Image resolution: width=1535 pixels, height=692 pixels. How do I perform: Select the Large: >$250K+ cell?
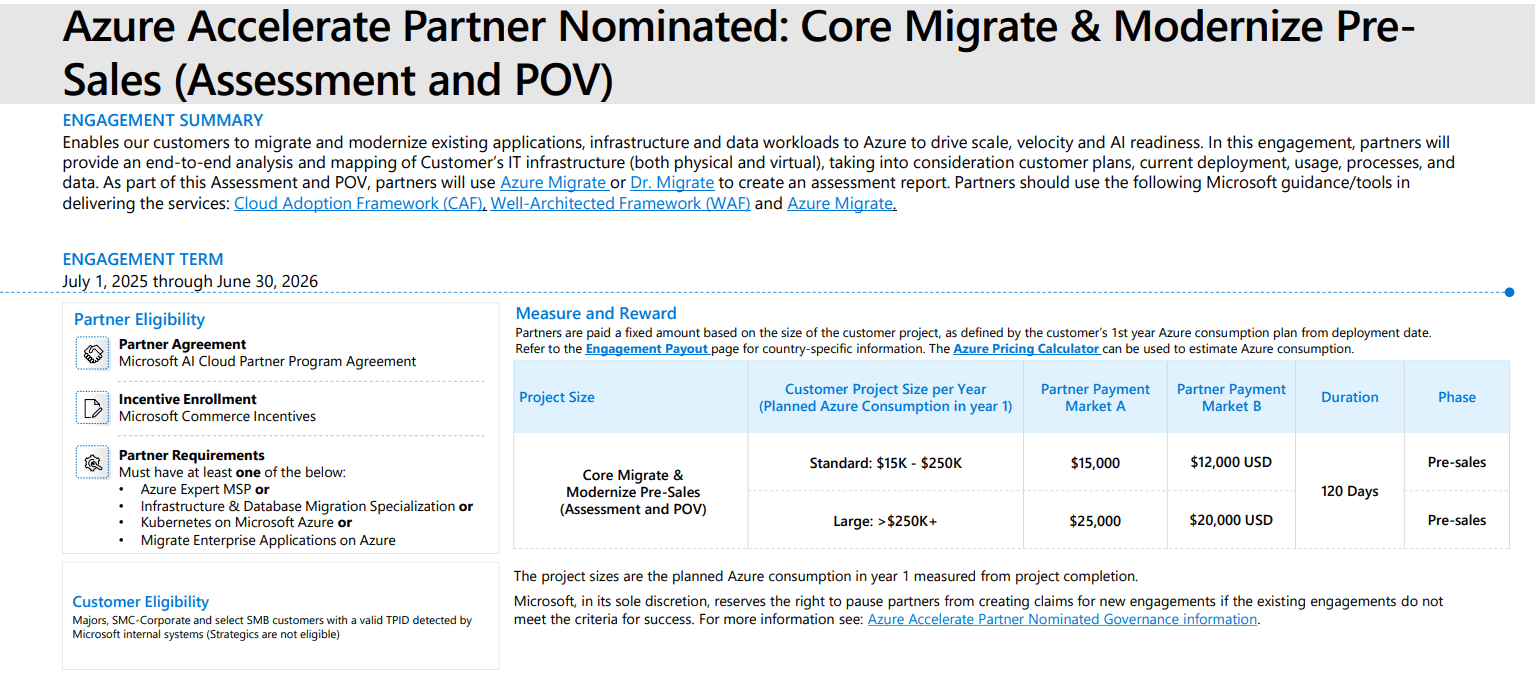(886, 521)
